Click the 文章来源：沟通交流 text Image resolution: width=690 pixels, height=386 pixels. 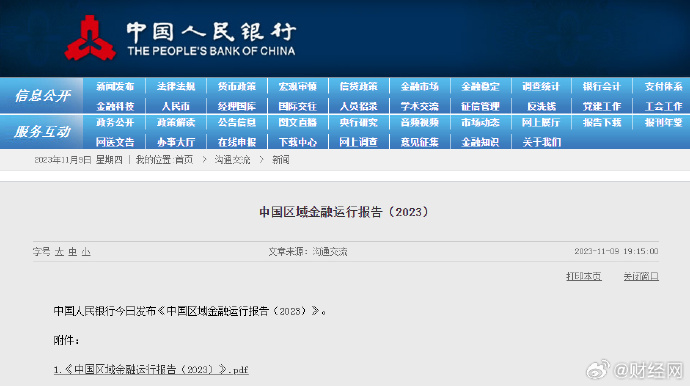point(308,252)
